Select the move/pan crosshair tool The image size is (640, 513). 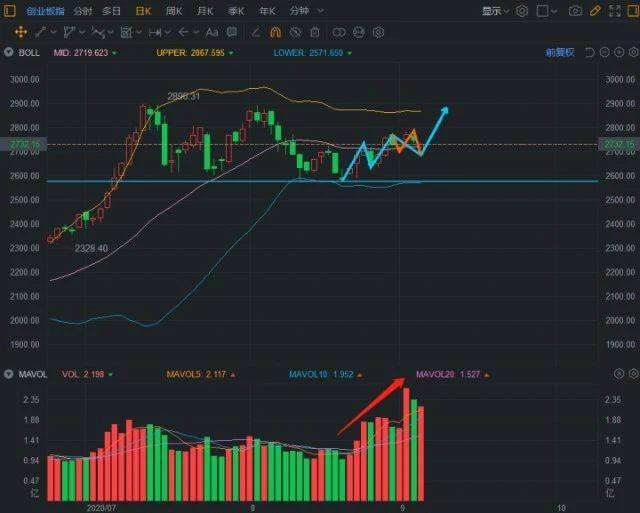click(x=20, y=32)
